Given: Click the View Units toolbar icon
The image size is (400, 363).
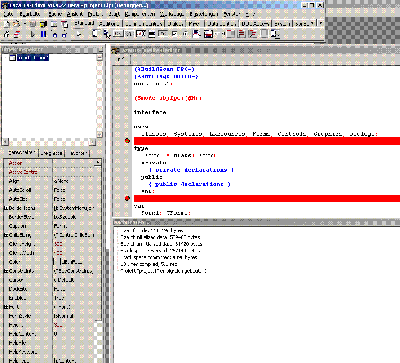Looking at the screenshot, I should [7, 34].
